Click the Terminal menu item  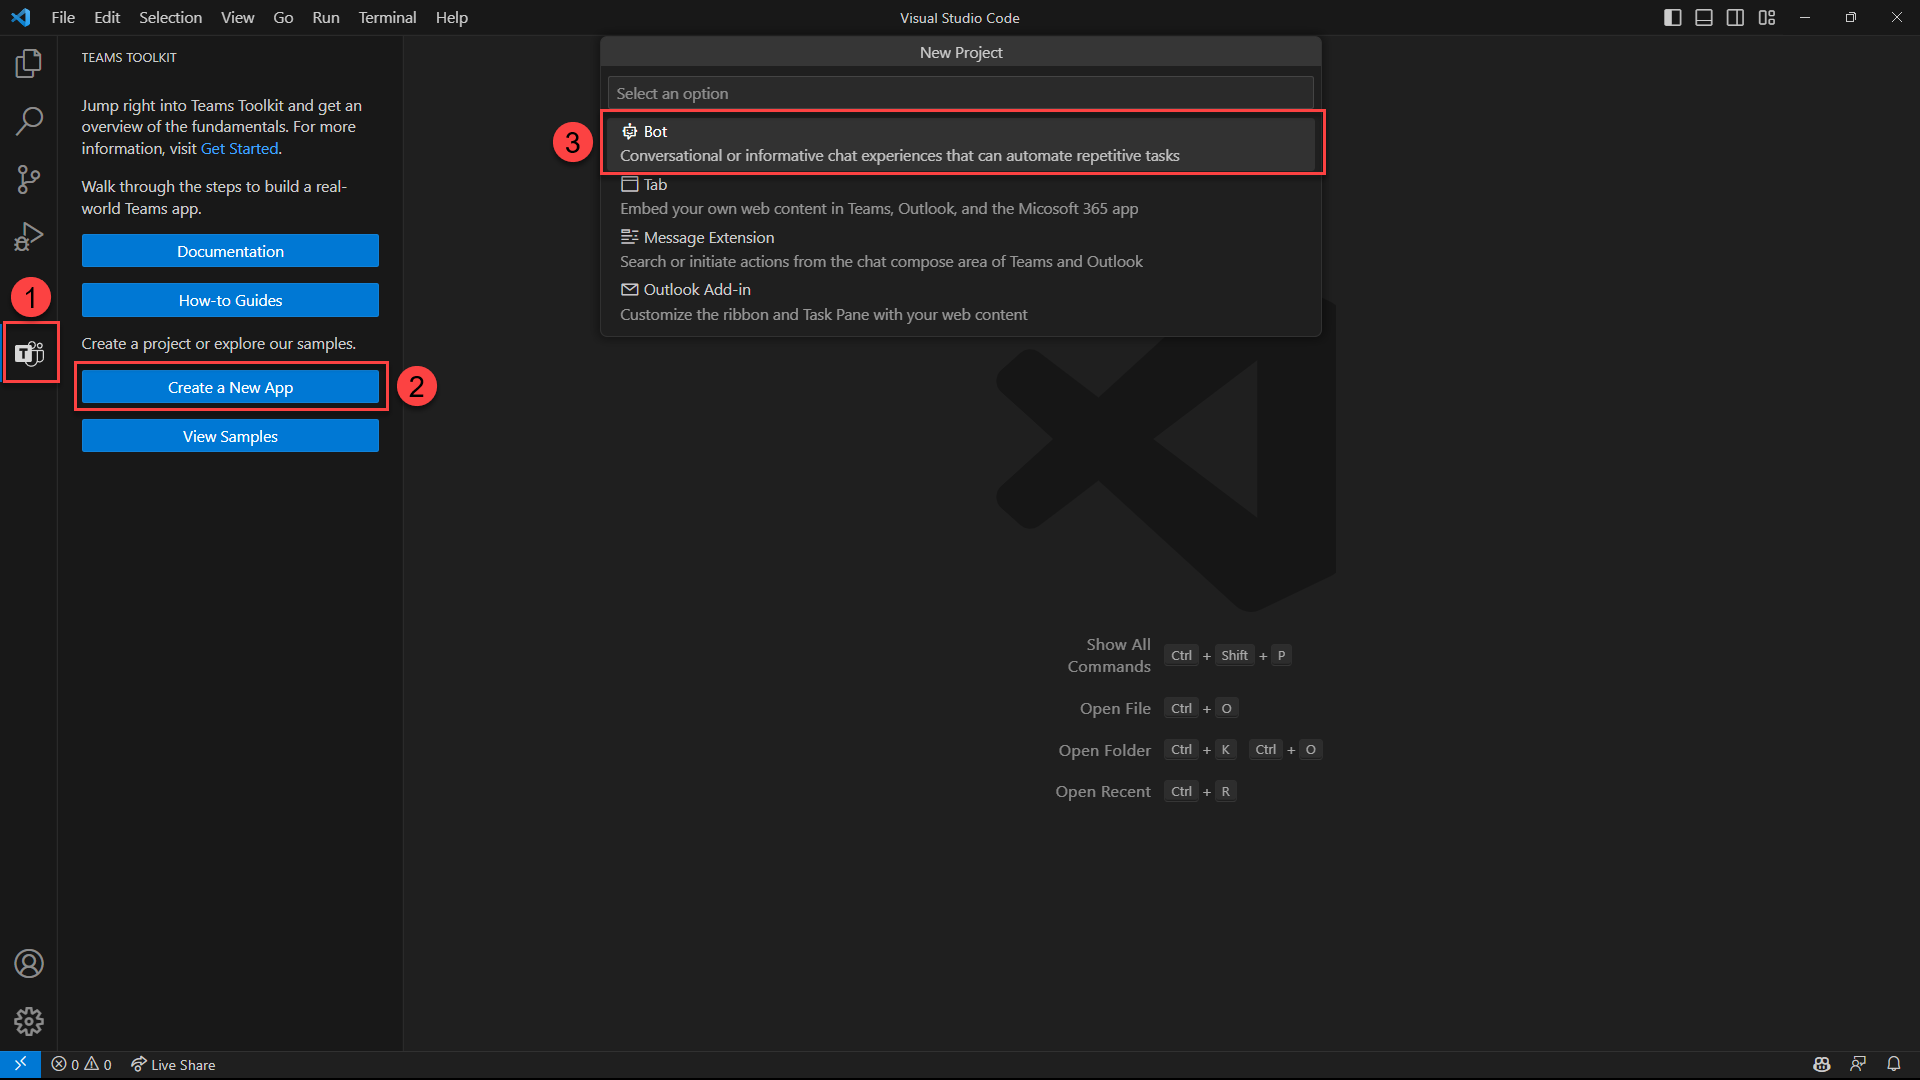pos(386,17)
